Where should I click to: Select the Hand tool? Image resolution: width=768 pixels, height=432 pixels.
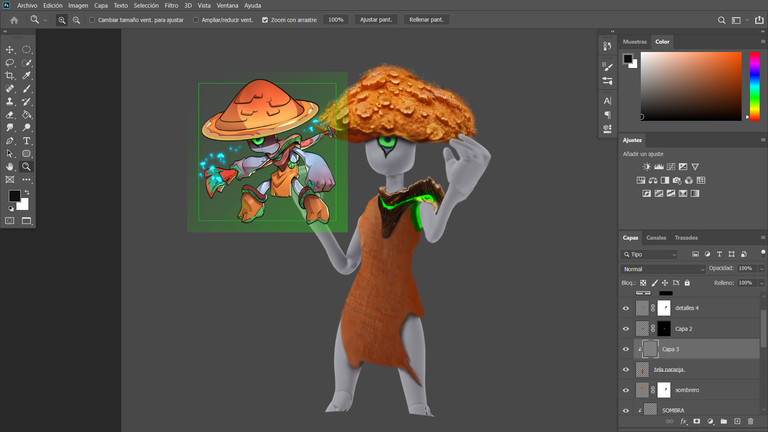9,167
